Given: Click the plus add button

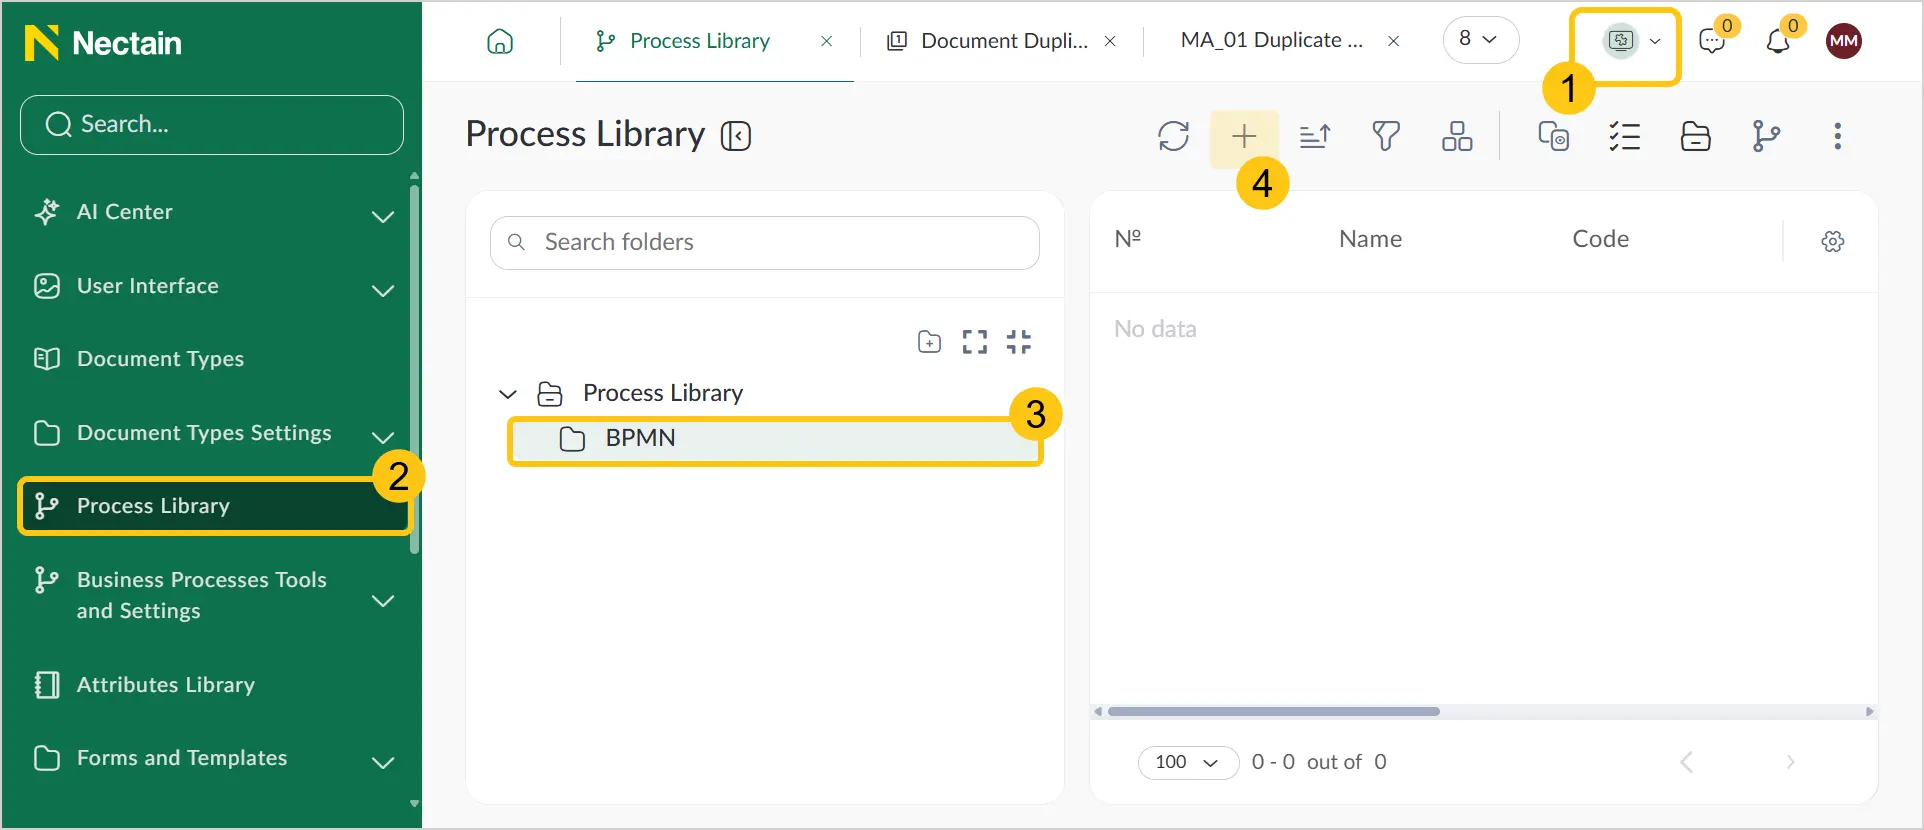Looking at the screenshot, I should click(x=1244, y=136).
